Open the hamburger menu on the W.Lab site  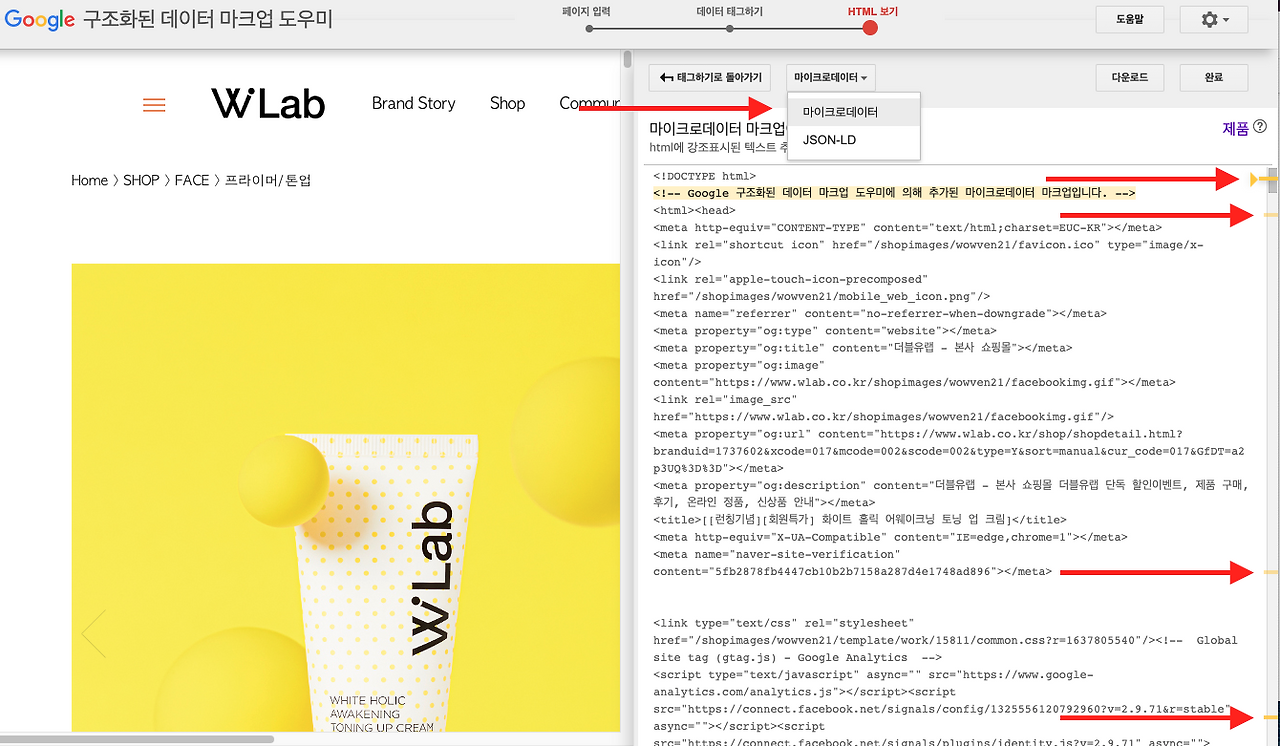click(154, 104)
